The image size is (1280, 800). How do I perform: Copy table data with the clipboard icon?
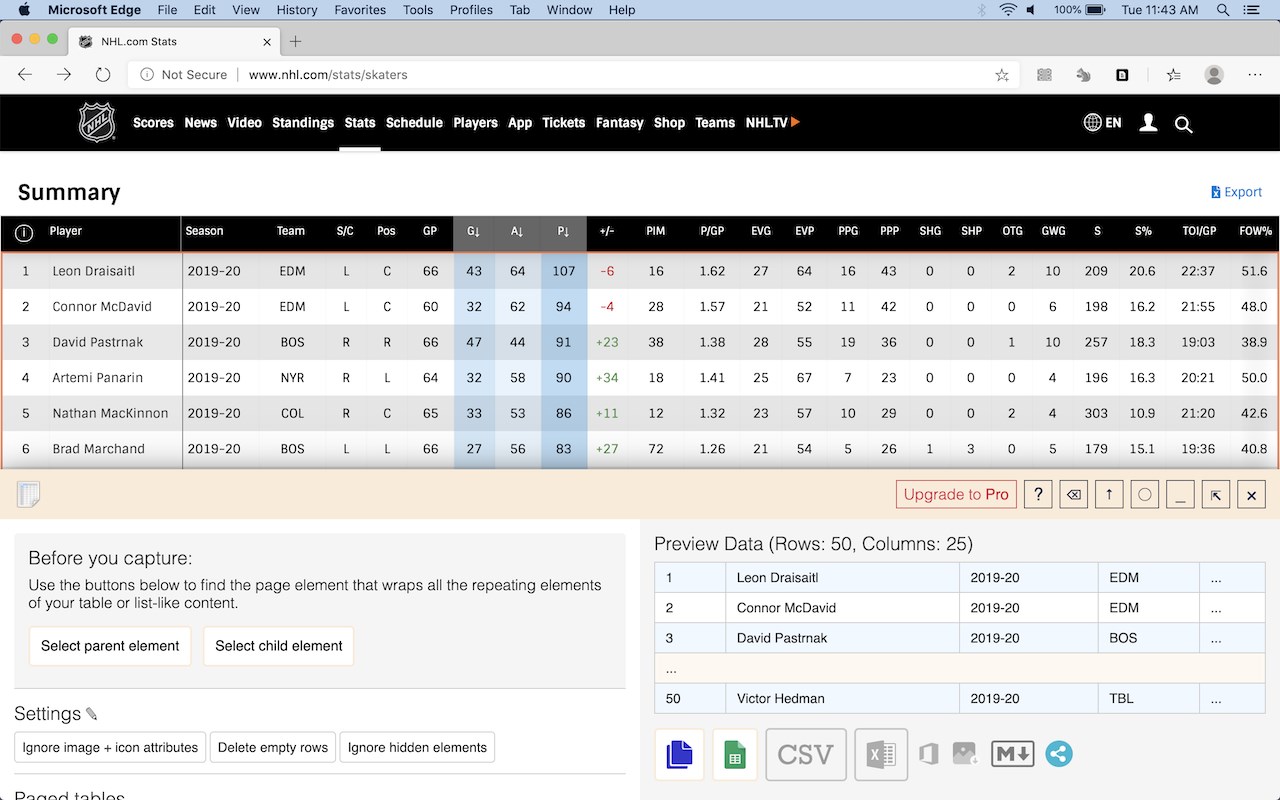point(679,754)
